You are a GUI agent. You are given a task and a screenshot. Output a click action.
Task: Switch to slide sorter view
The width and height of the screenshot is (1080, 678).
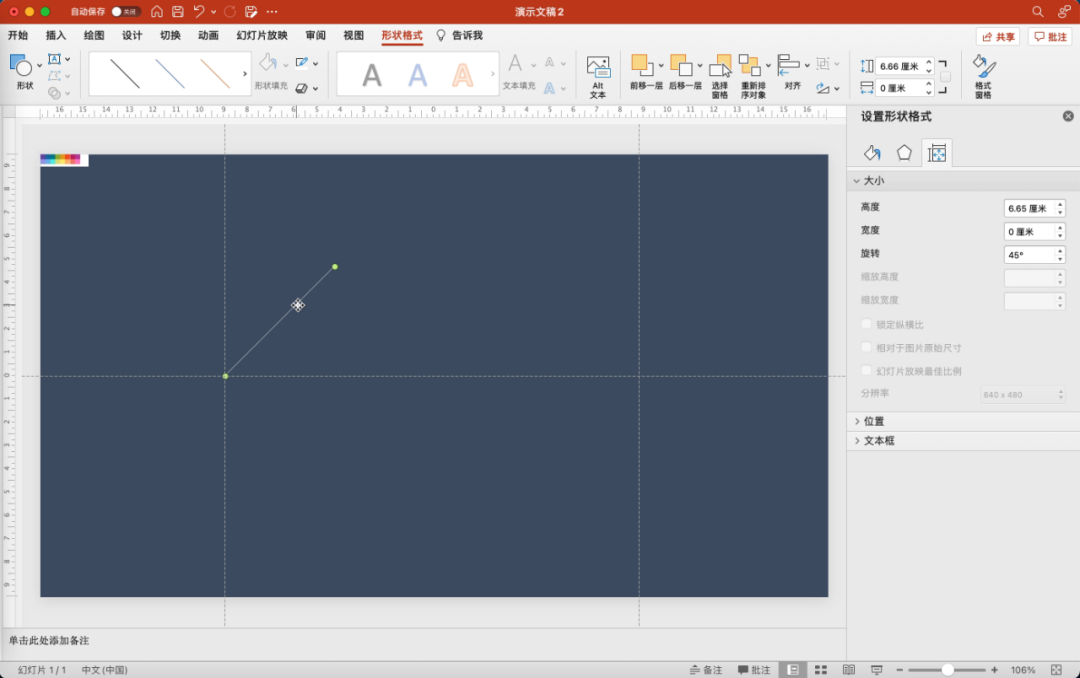pos(820,670)
